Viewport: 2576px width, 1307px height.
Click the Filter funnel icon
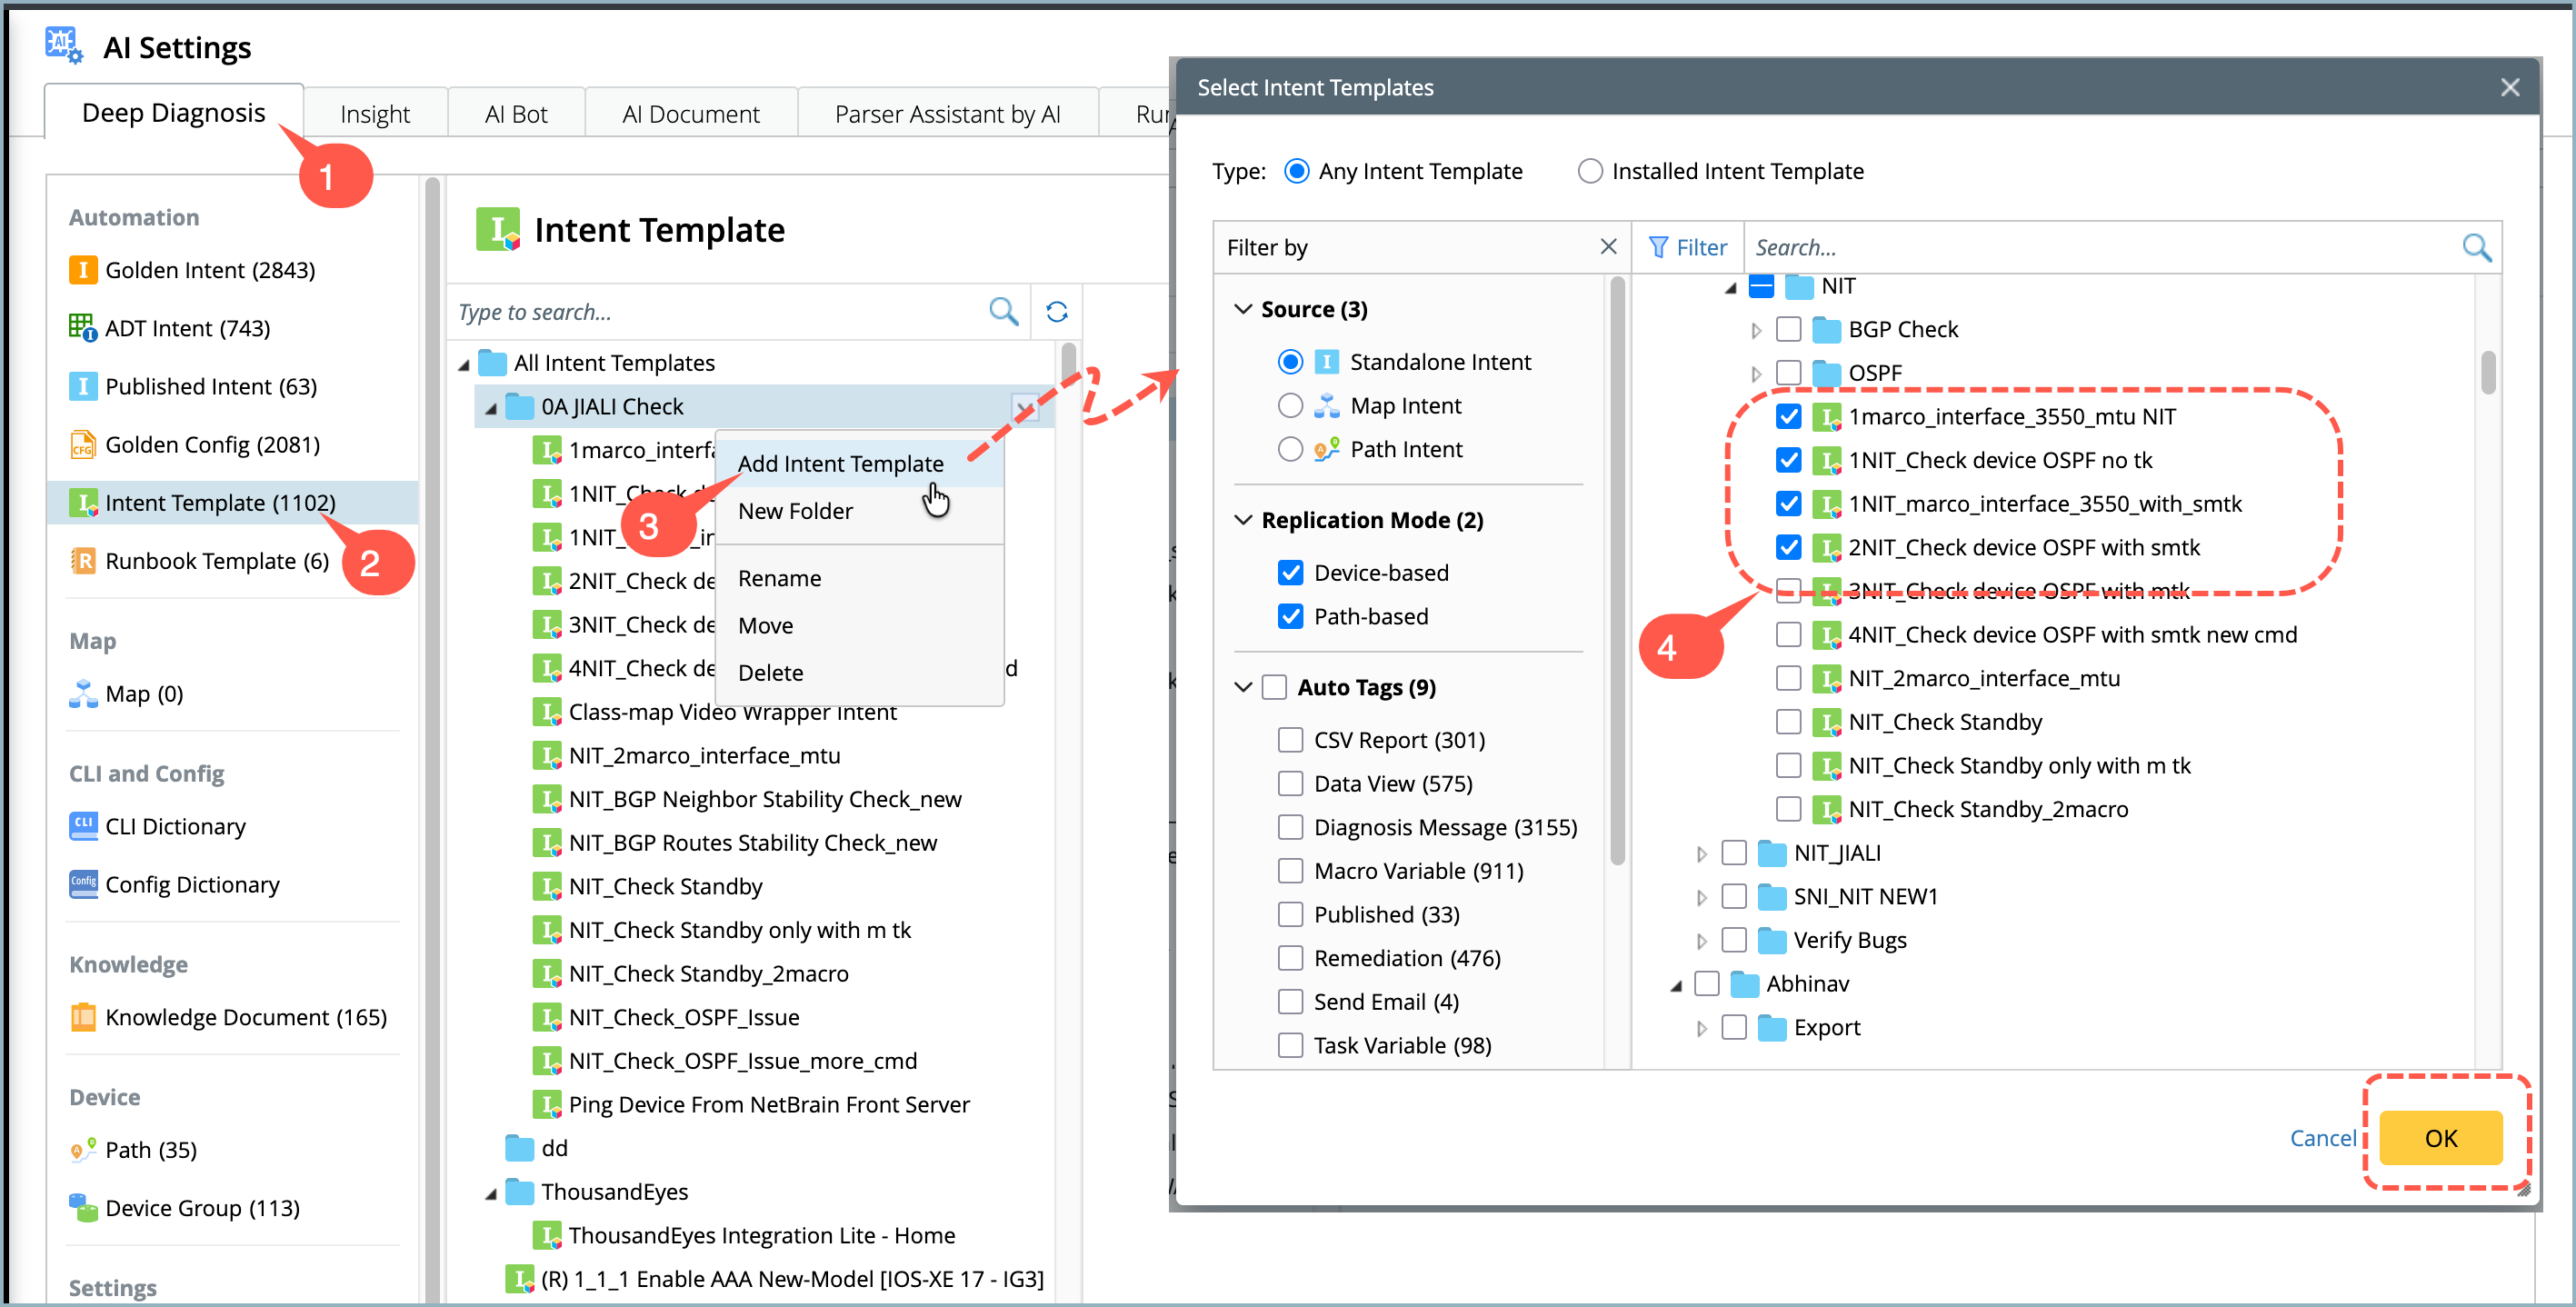point(1657,247)
